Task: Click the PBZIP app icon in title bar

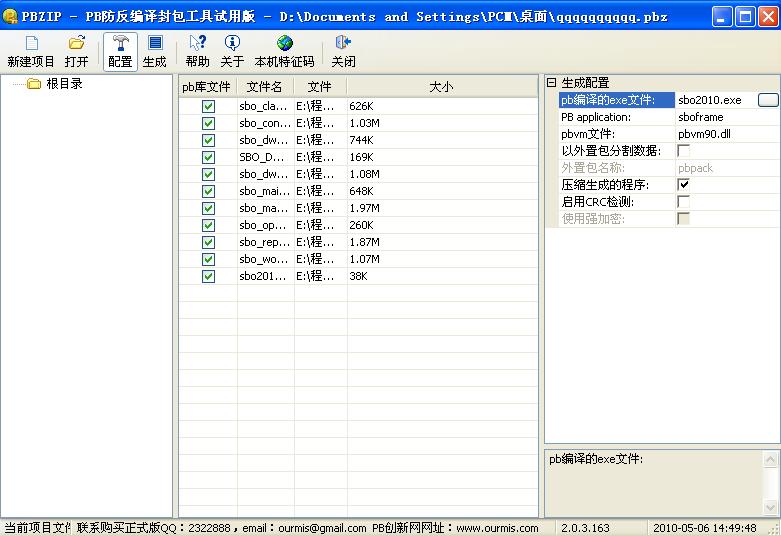Action: tap(10, 16)
